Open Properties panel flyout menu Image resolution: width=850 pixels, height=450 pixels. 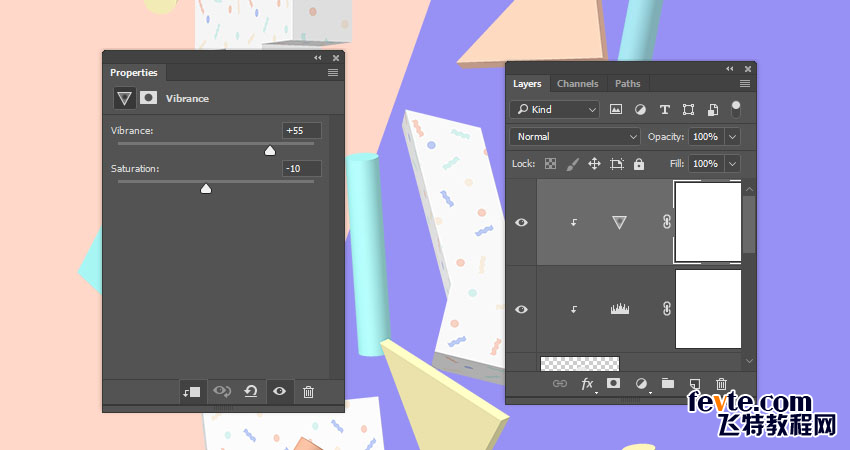pos(333,73)
